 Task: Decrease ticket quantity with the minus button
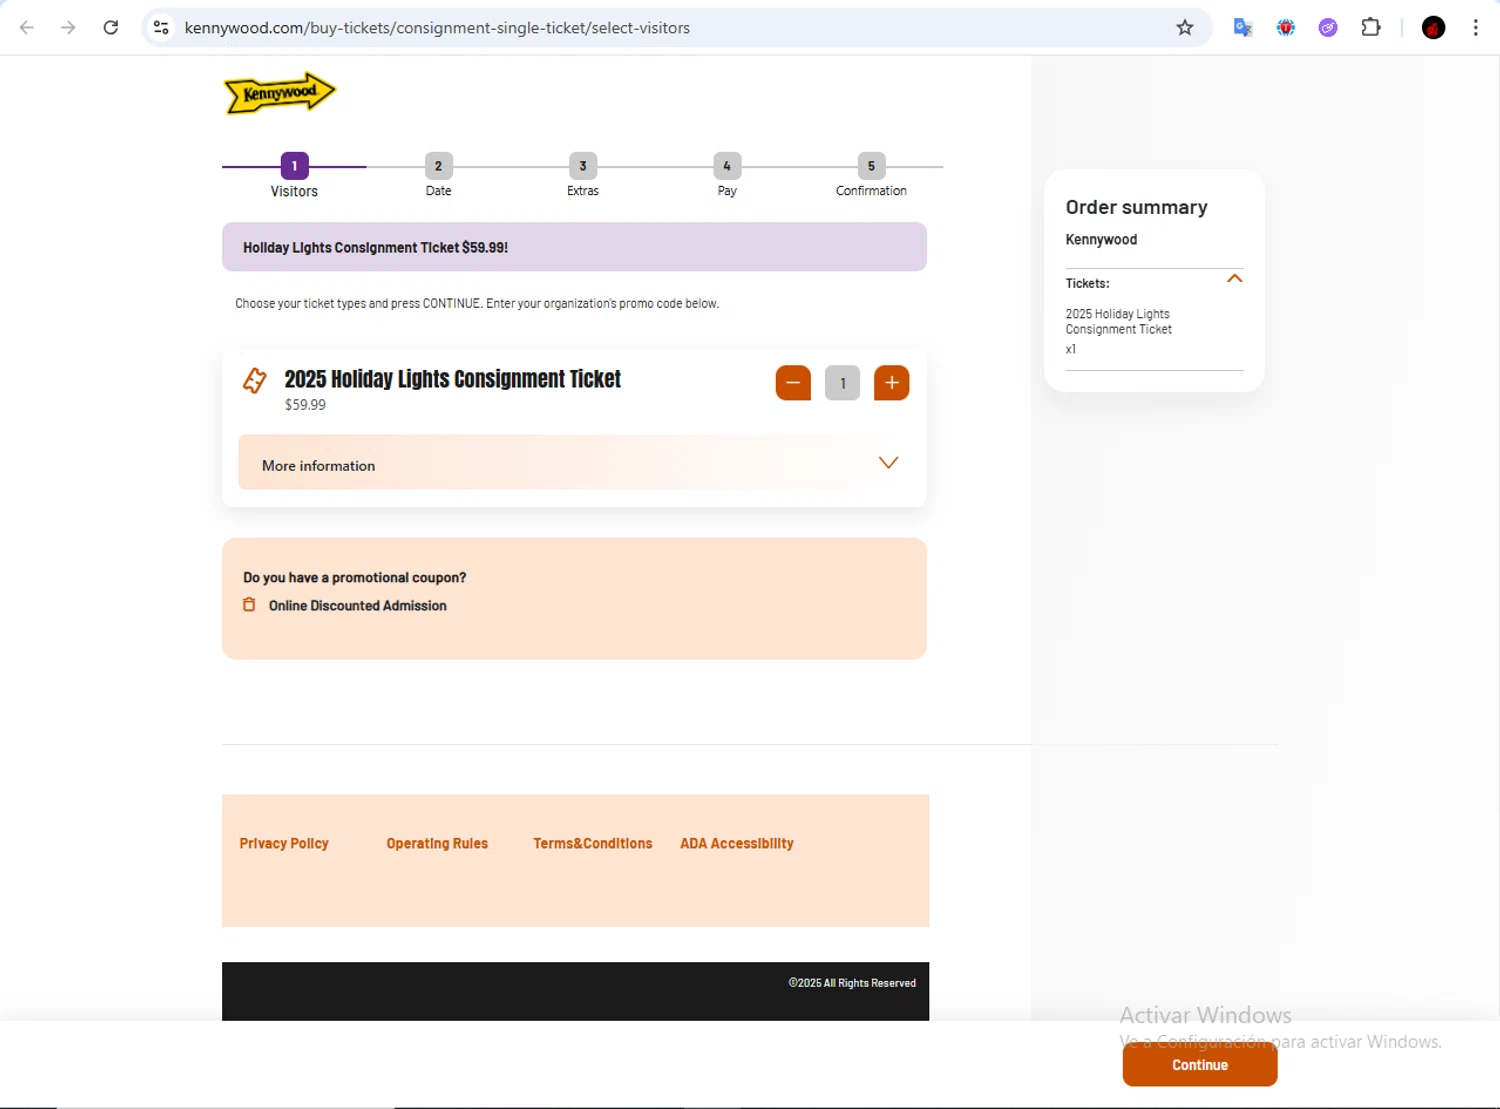coord(793,383)
